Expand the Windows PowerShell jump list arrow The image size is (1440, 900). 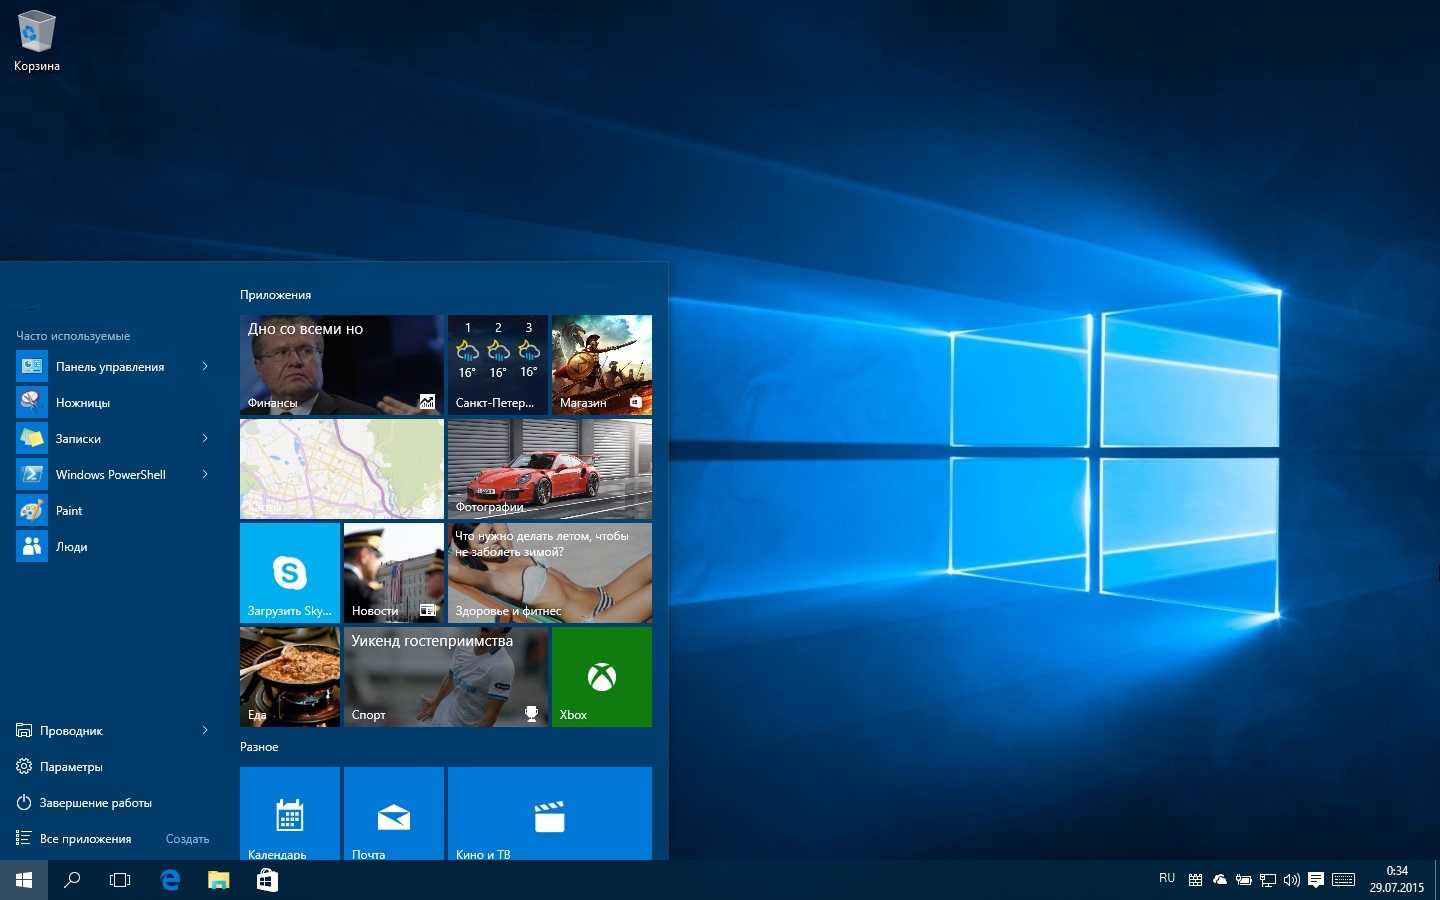pyautogui.click(x=205, y=475)
